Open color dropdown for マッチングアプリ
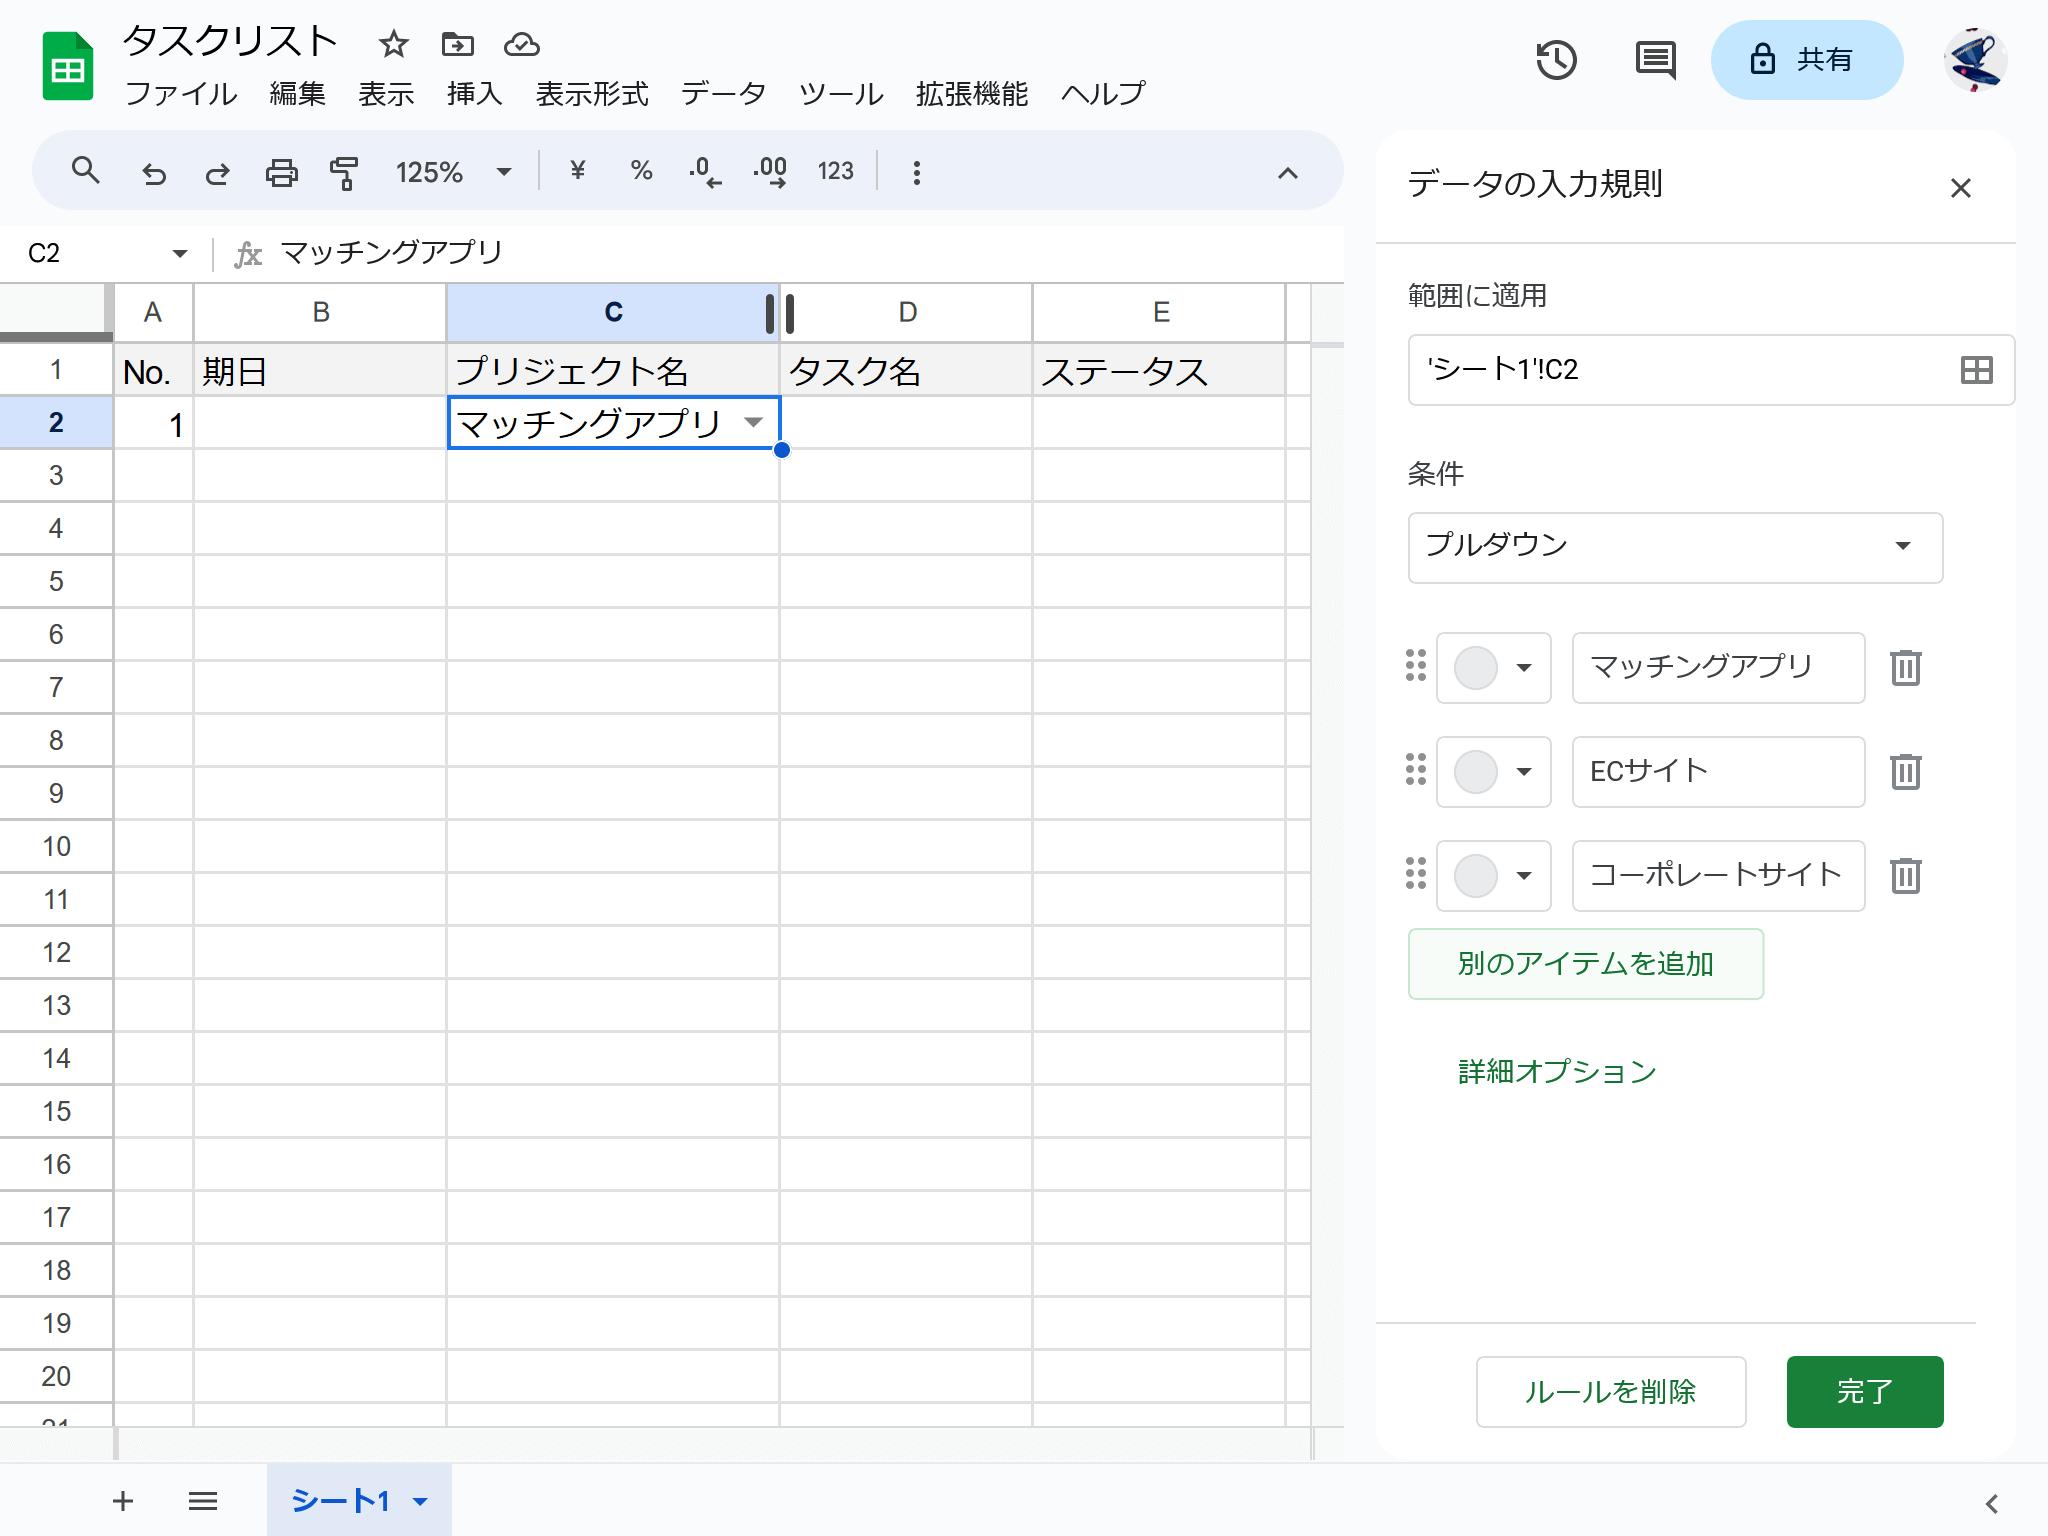This screenshot has height=1536, width=2048. [1493, 667]
